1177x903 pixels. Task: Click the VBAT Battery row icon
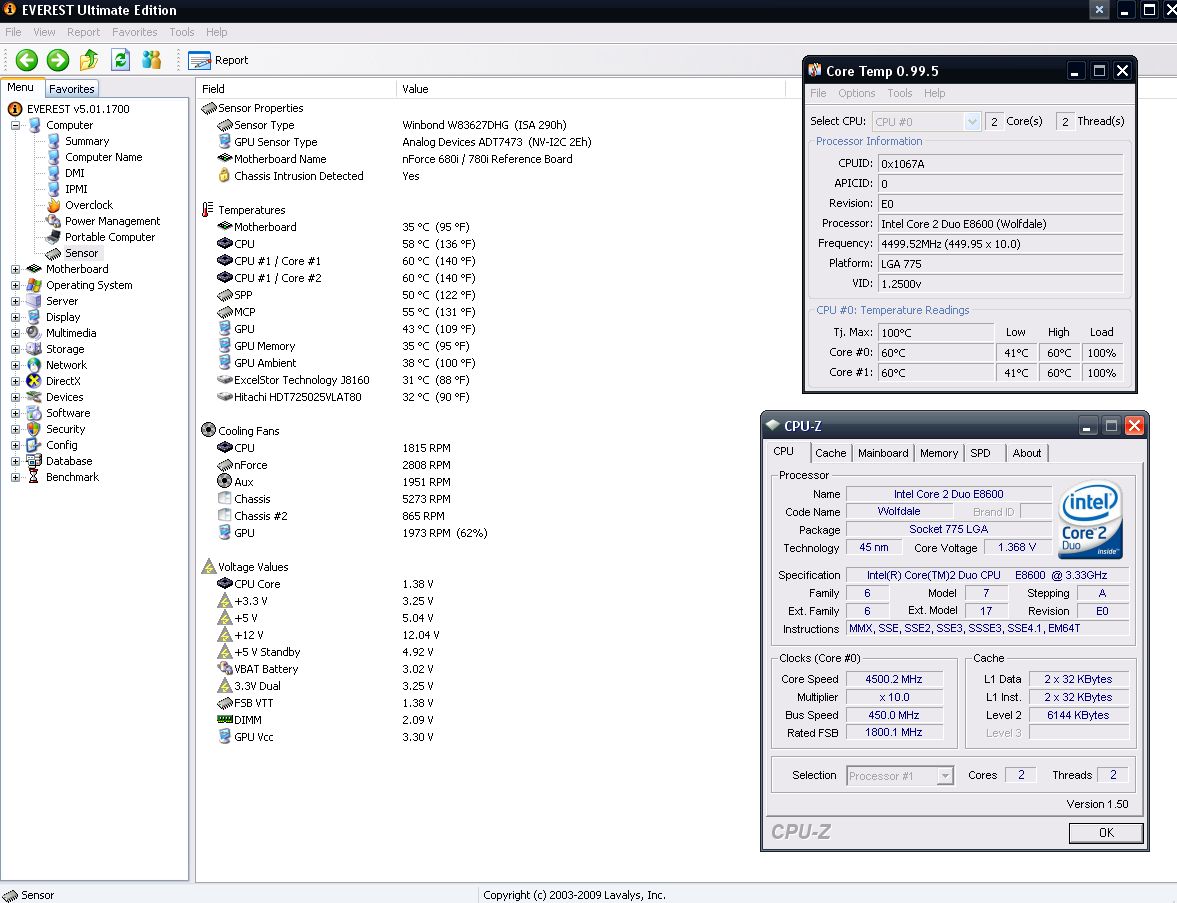click(x=224, y=668)
